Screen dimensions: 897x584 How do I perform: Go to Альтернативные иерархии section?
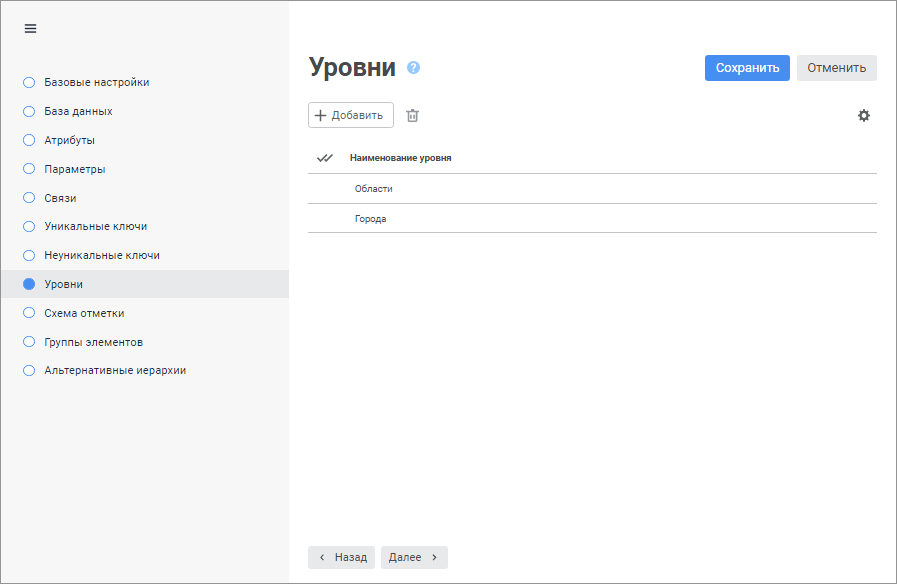pos(115,370)
